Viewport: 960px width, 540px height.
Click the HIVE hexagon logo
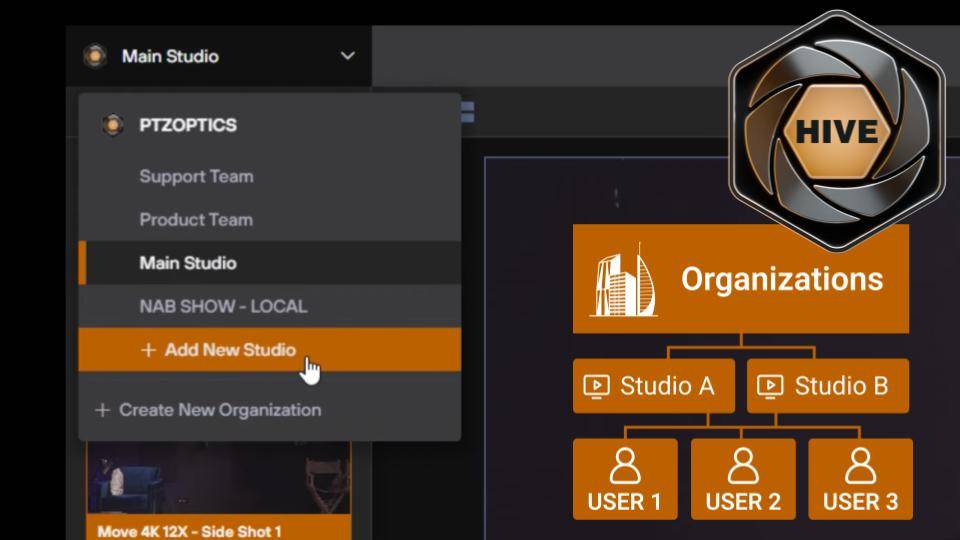click(x=837, y=130)
